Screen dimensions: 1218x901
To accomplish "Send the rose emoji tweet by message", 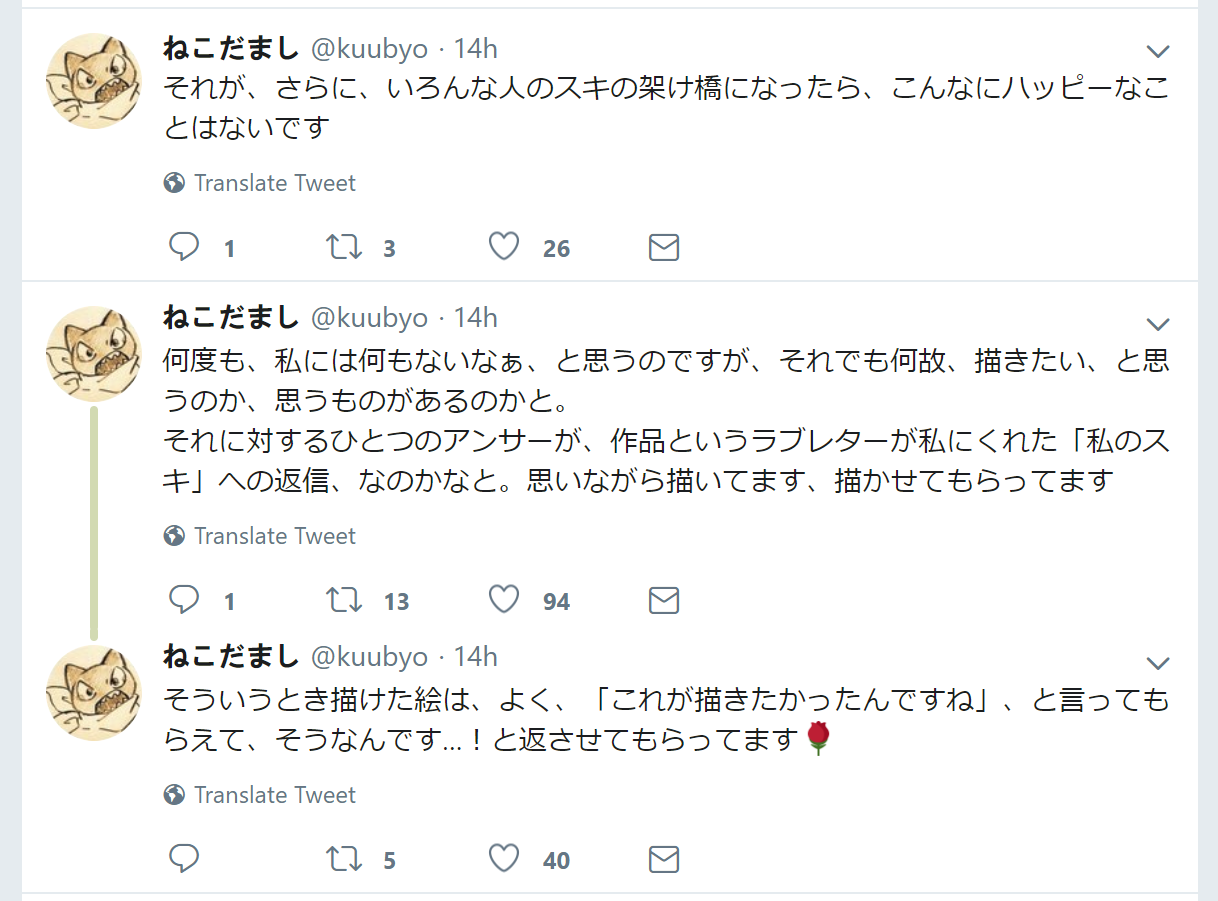I will tap(664, 860).
